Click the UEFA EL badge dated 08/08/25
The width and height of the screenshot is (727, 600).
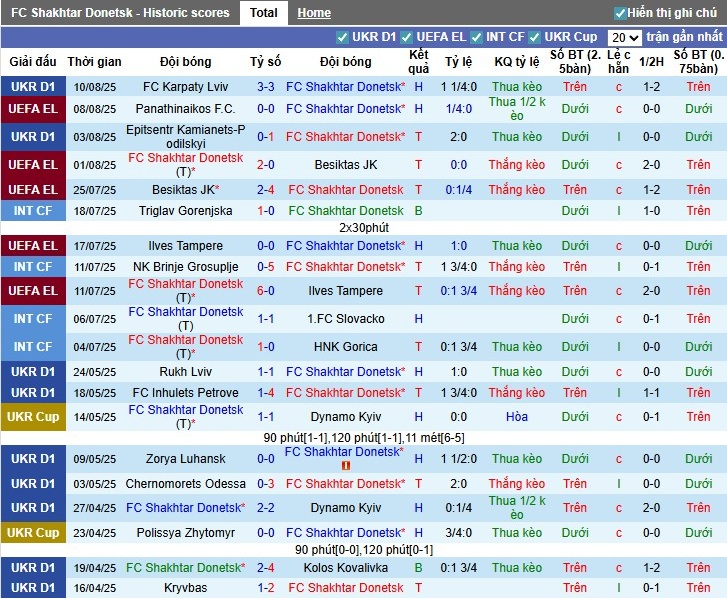tap(33, 109)
